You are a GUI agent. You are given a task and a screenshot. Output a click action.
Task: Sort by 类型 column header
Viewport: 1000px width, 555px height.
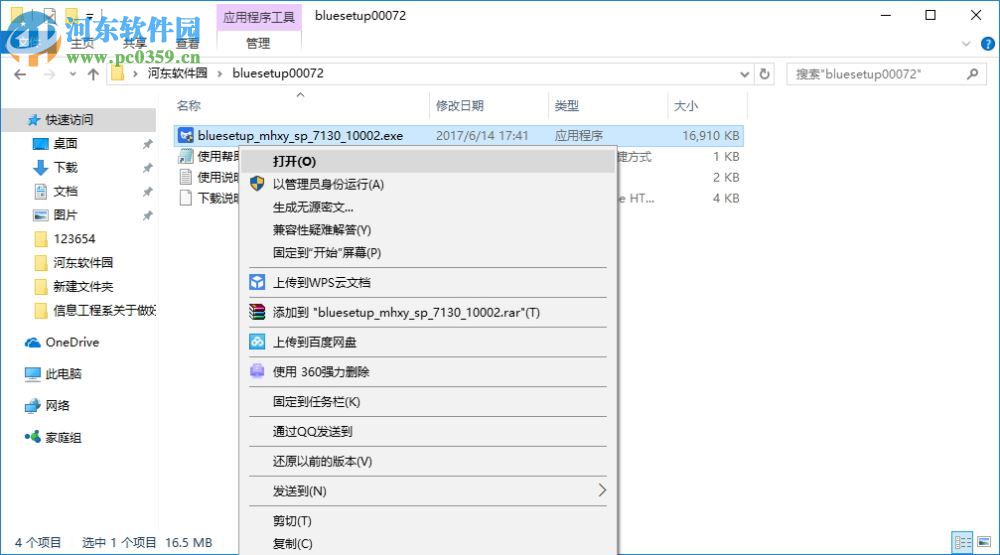click(x=566, y=106)
